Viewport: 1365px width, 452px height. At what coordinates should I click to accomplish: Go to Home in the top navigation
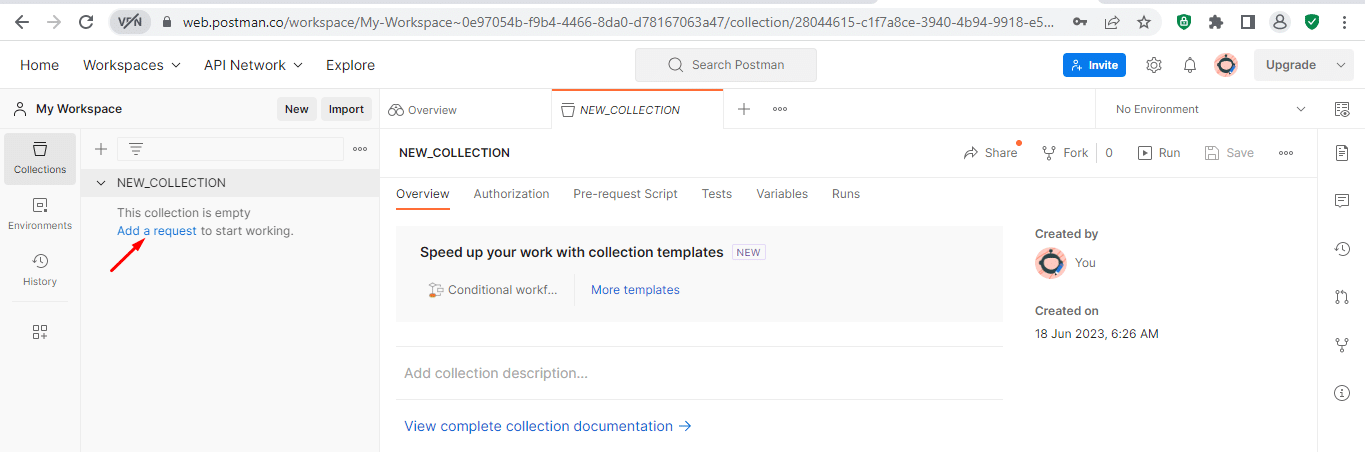(39, 65)
